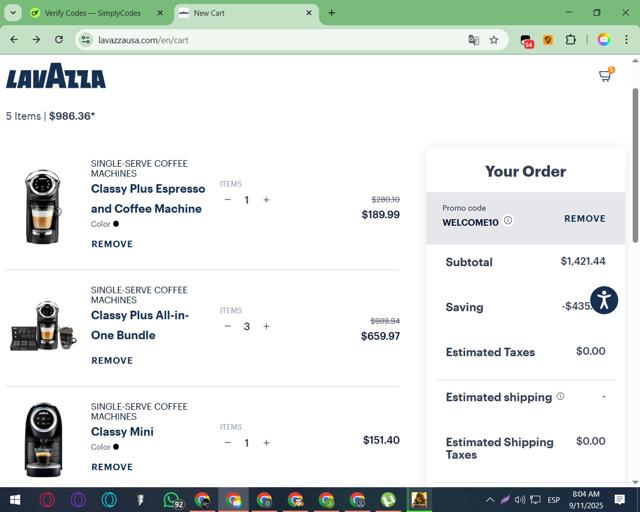Go back in browser
Image resolution: width=640 pixels, height=512 pixels.
click(14, 40)
